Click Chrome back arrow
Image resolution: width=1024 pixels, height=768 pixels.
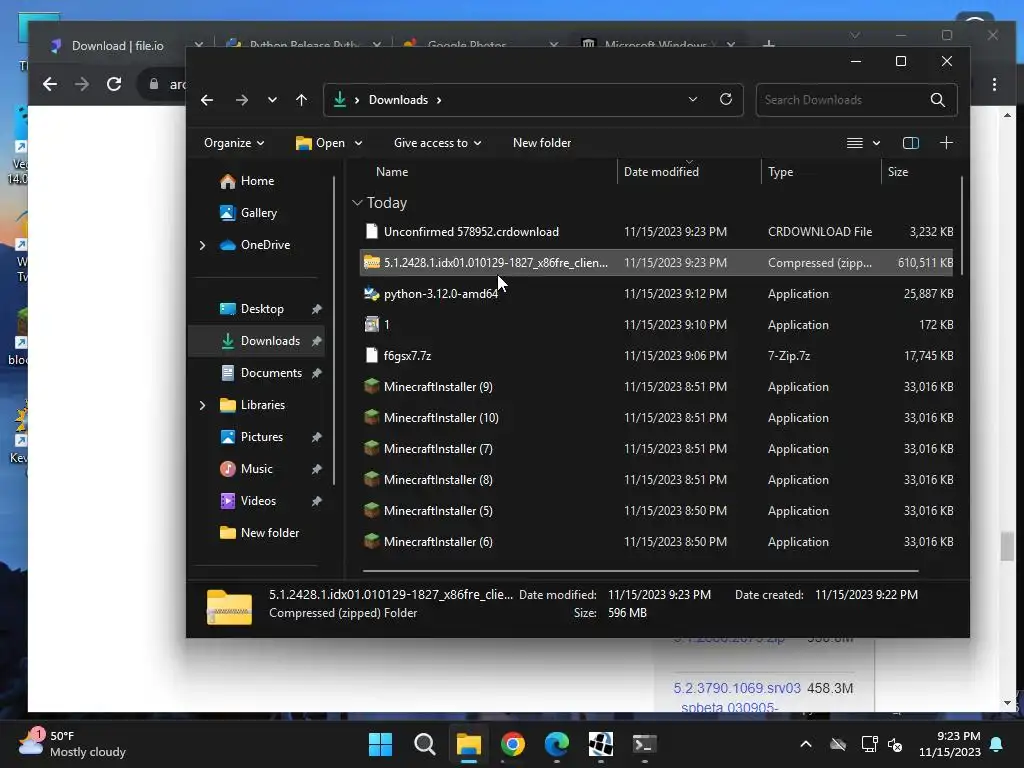tap(50, 84)
